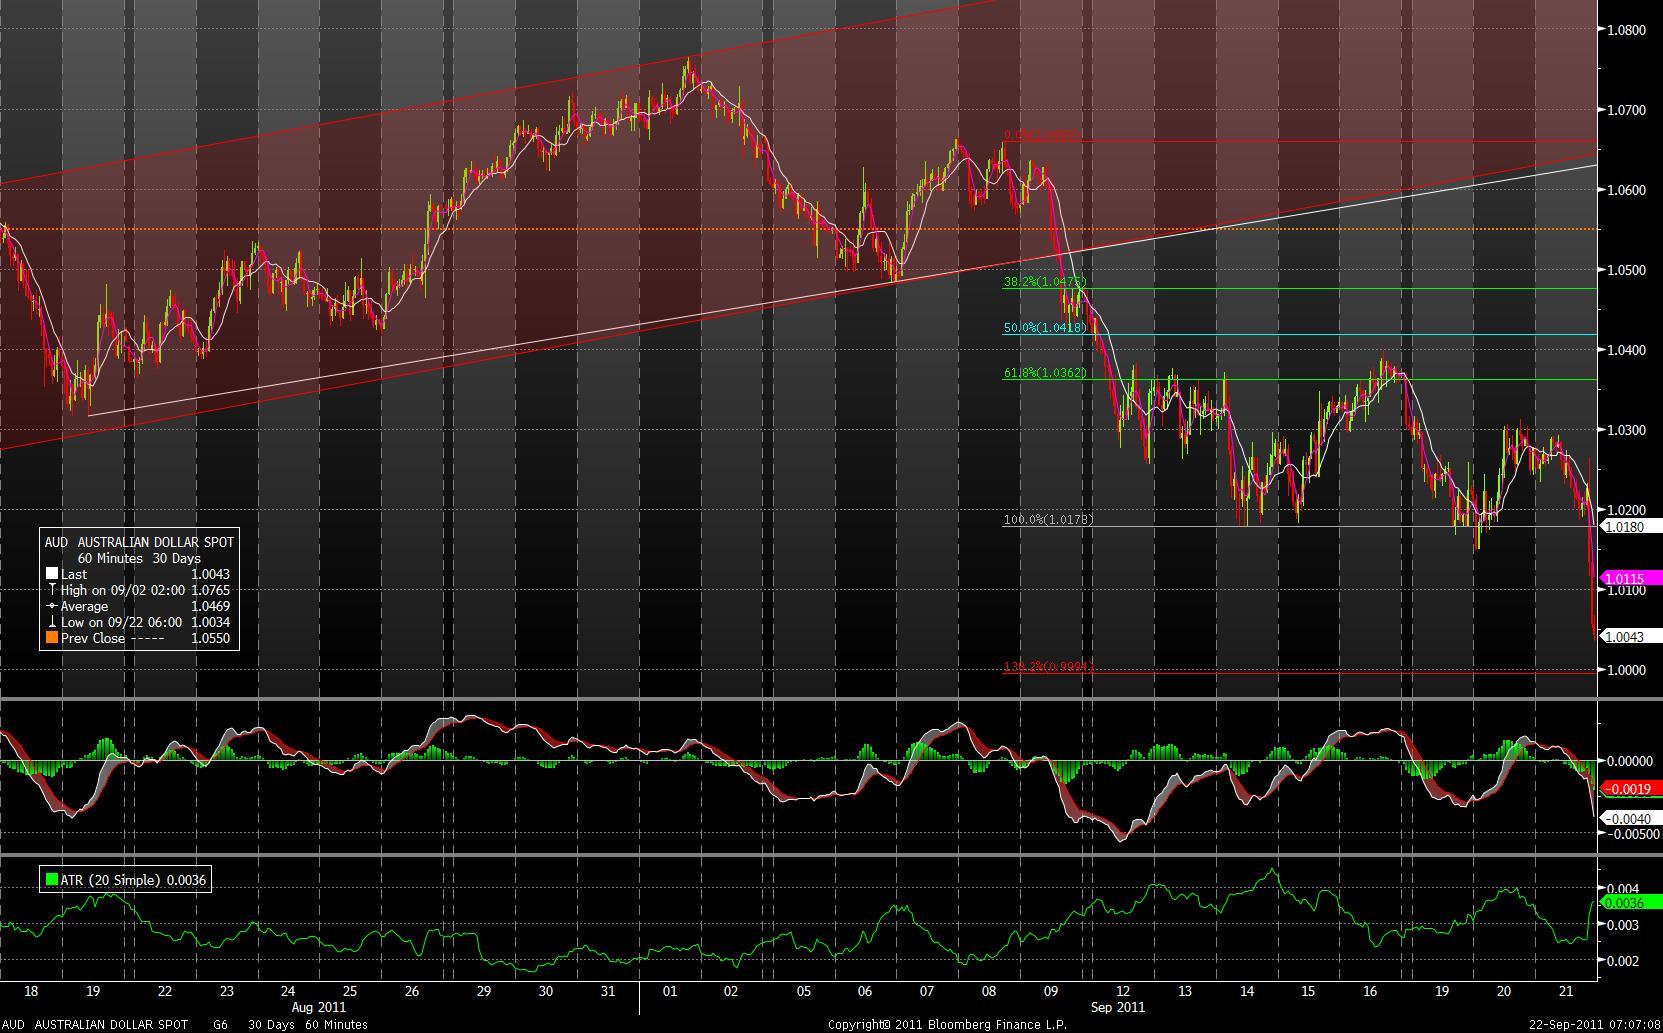1663x1033 pixels.
Task: Click the High marker icon in legend
Action: [52, 590]
